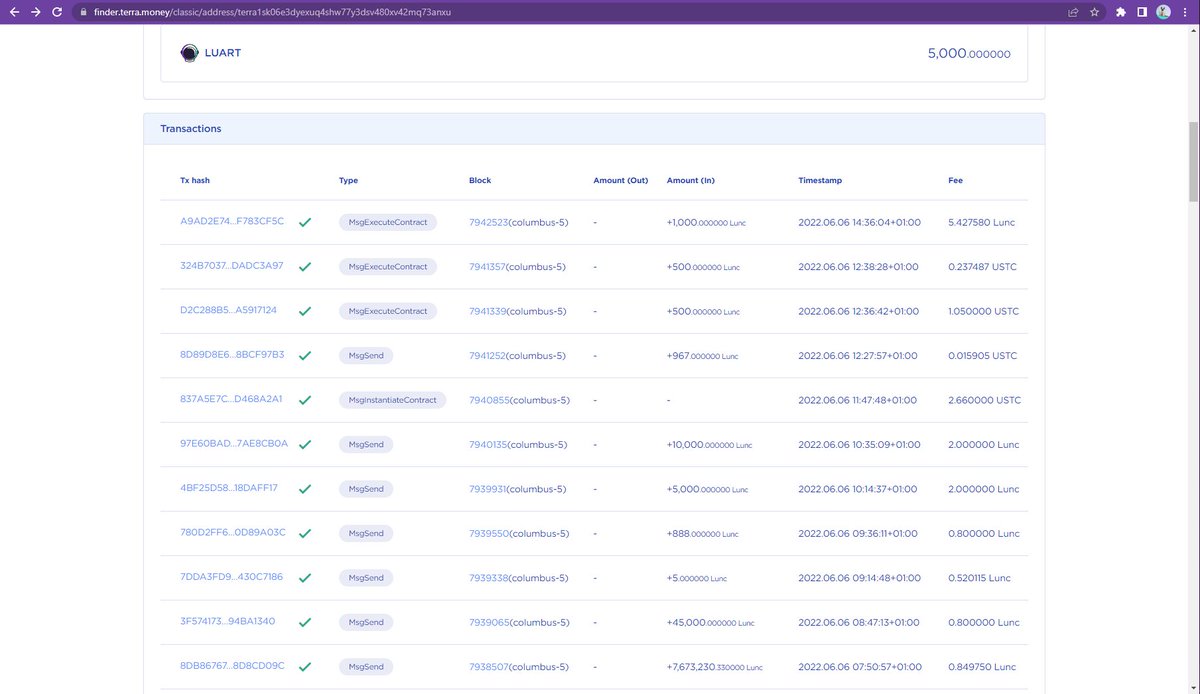Open transaction 780D2FF6...0D89A03C

pos(233,532)
